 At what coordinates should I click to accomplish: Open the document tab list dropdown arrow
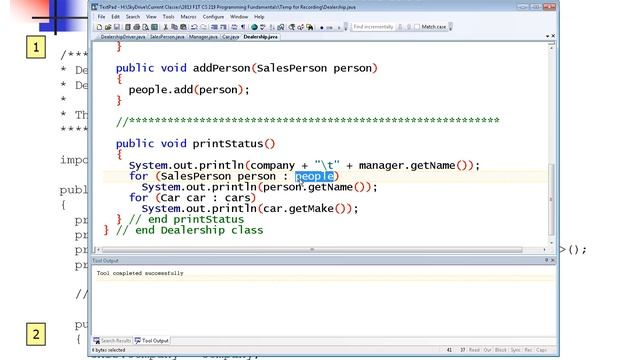pyautogui.click(x=547, y=36)
